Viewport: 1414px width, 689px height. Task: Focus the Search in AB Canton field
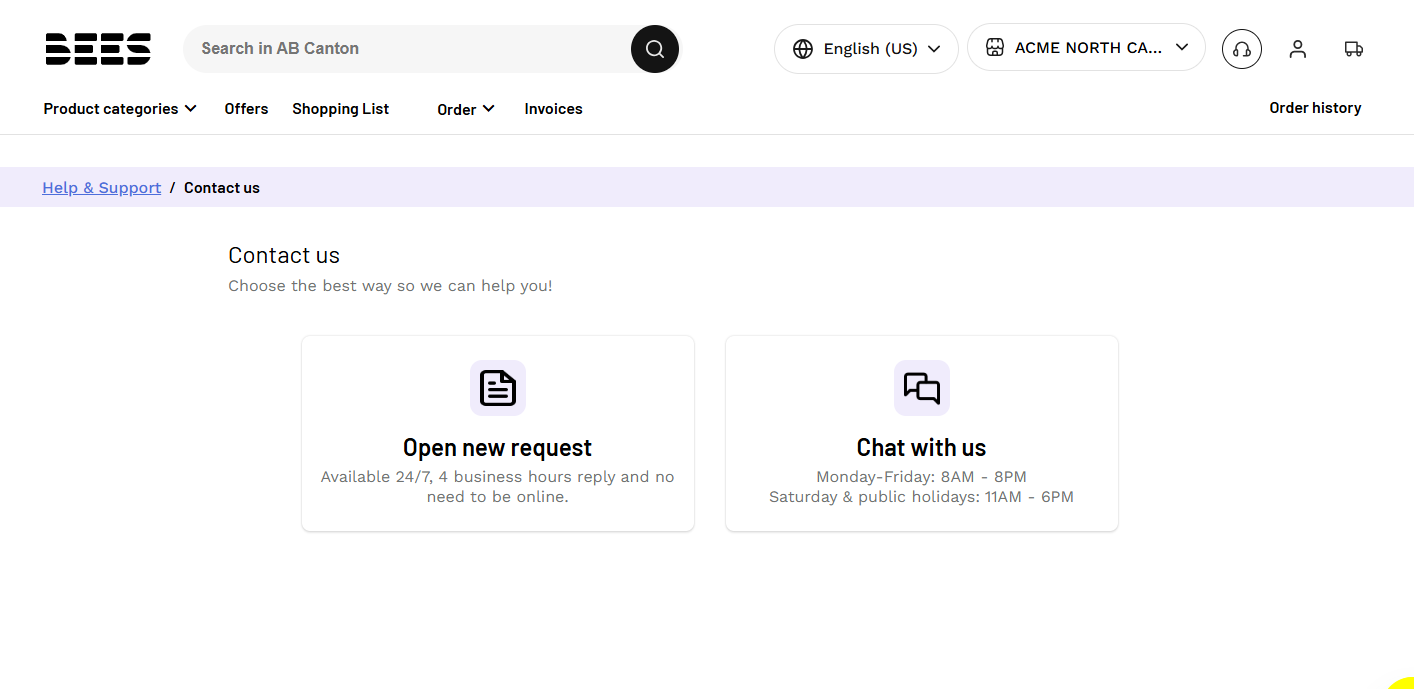coord(407,49)
